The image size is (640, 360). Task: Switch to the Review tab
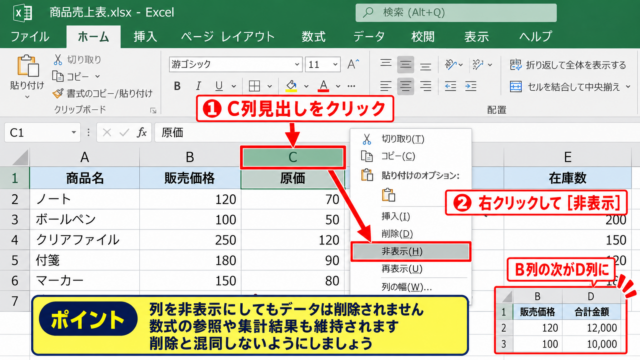423,37
